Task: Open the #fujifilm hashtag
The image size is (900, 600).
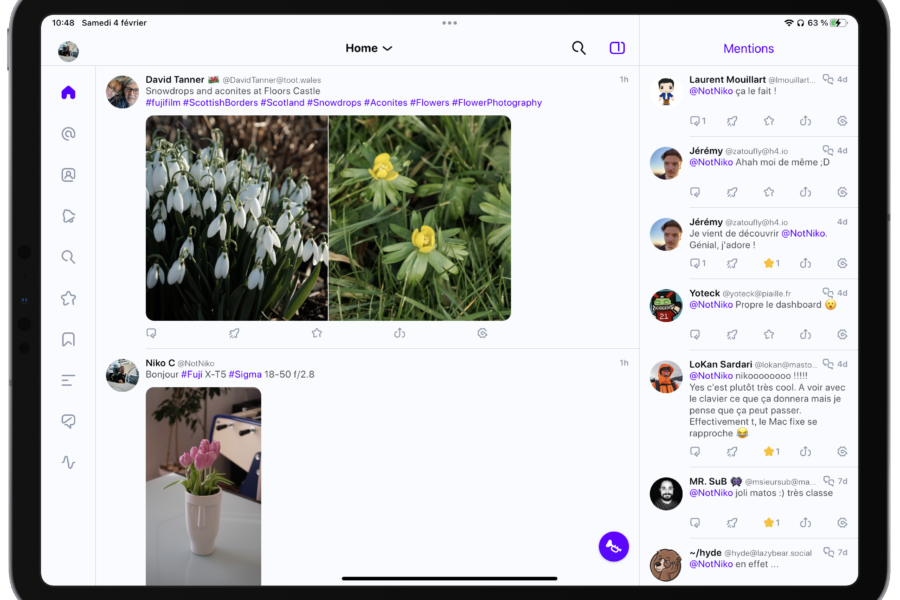Action: click(x=163, y=103)
